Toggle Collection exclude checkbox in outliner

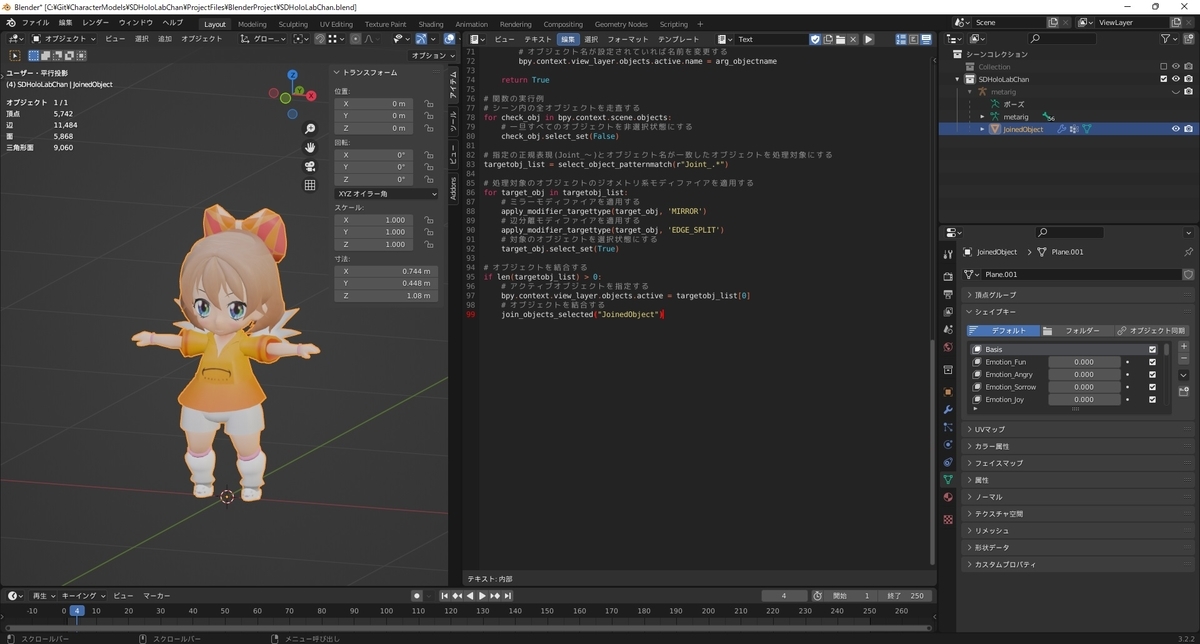click(x=1163, y=67)
